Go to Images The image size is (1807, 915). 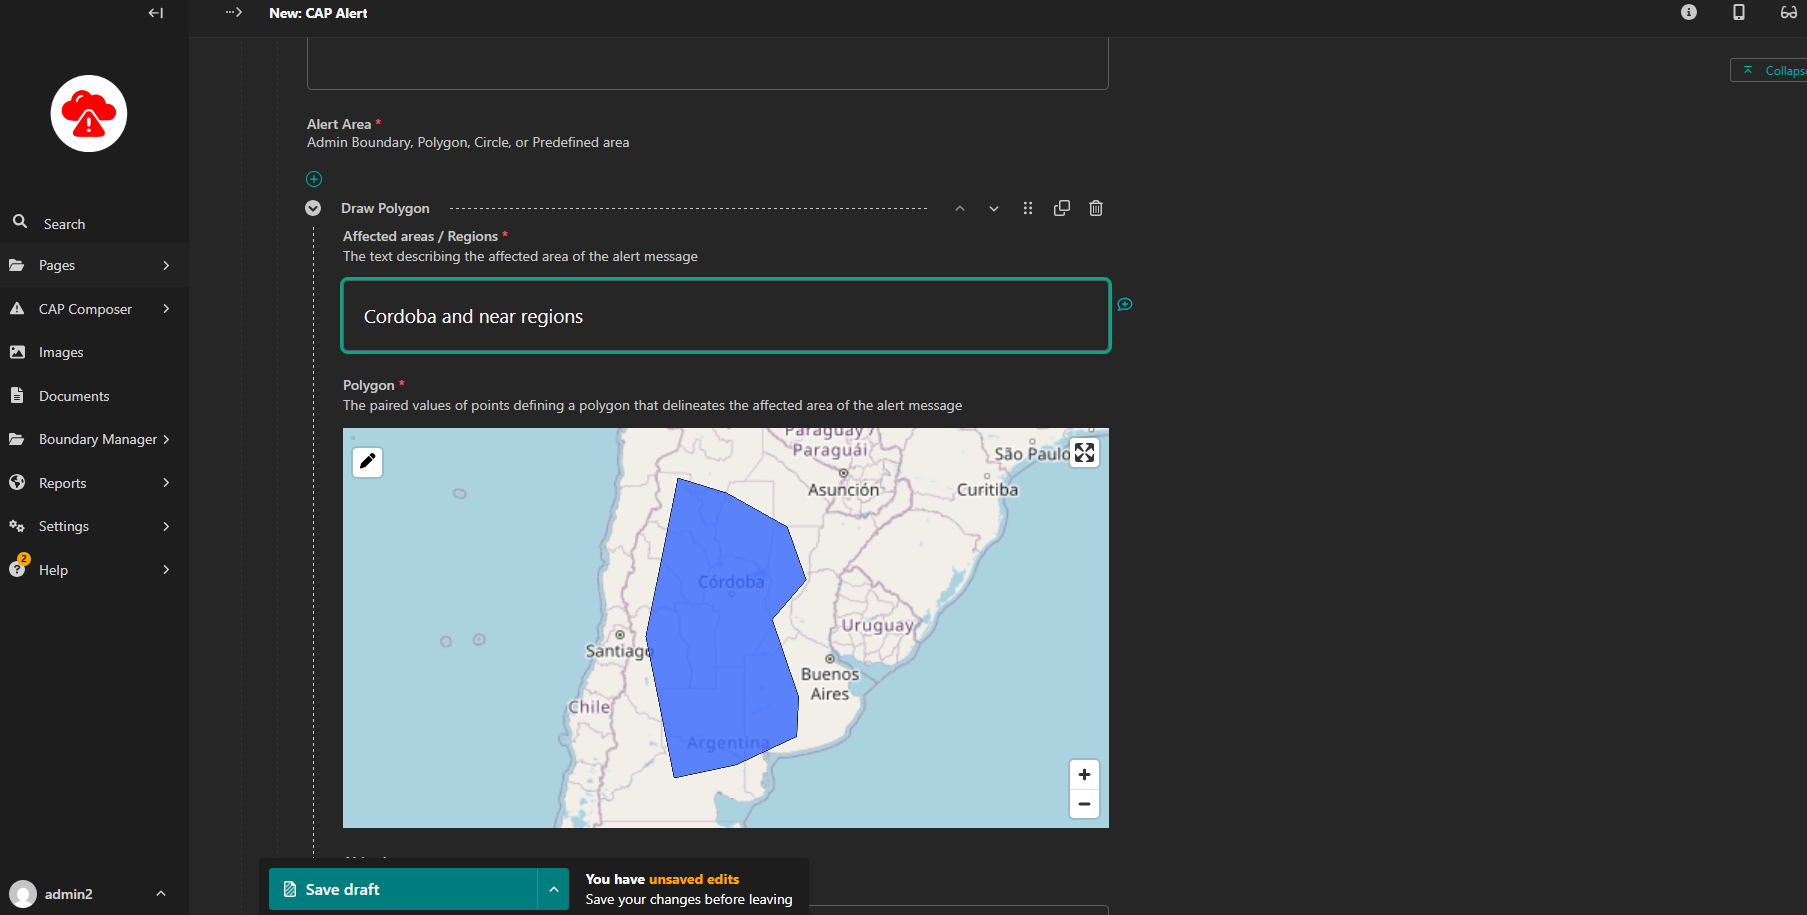click(x=94, y=352)
